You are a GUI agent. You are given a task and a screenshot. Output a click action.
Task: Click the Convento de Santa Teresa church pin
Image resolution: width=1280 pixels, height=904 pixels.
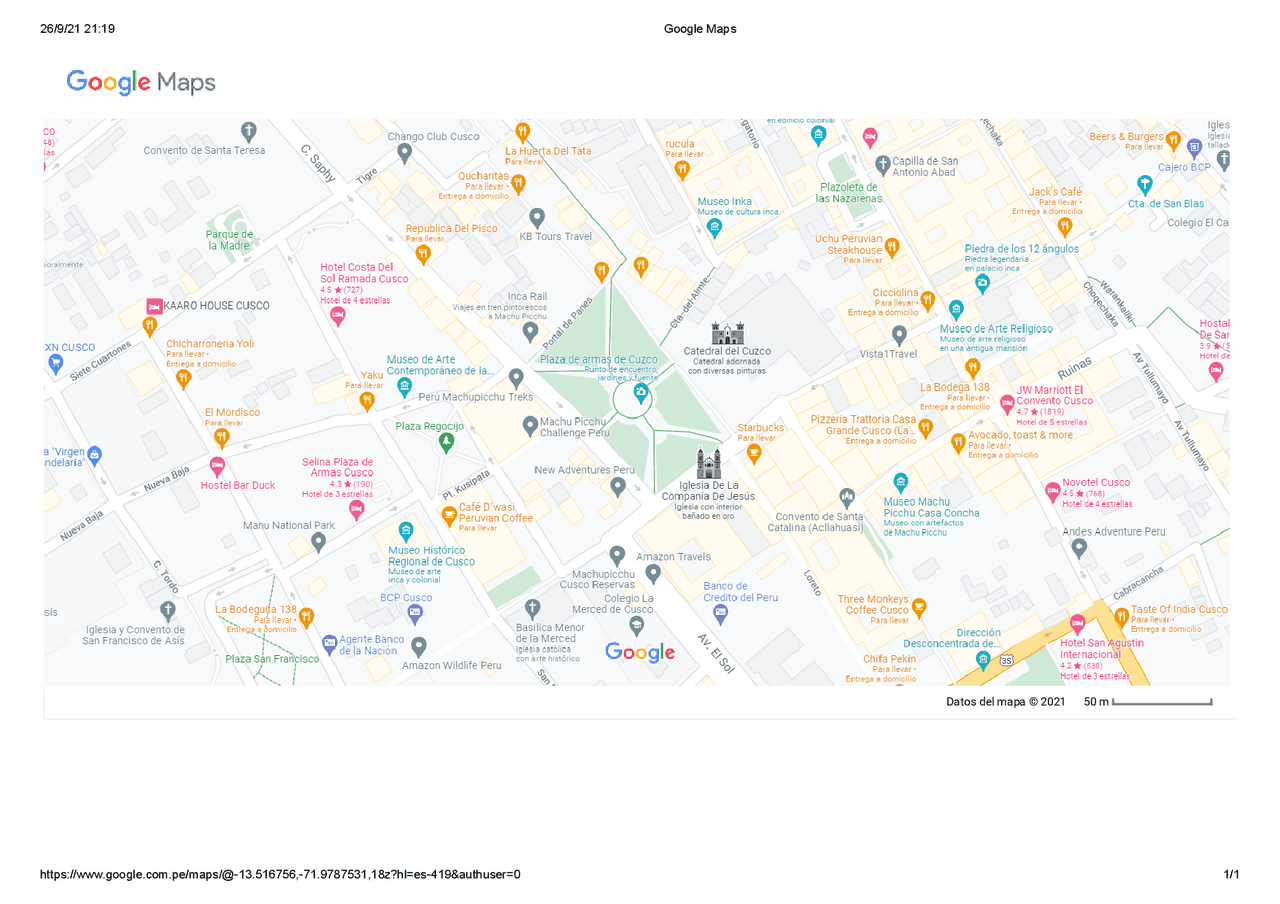(x=249, y=131)
